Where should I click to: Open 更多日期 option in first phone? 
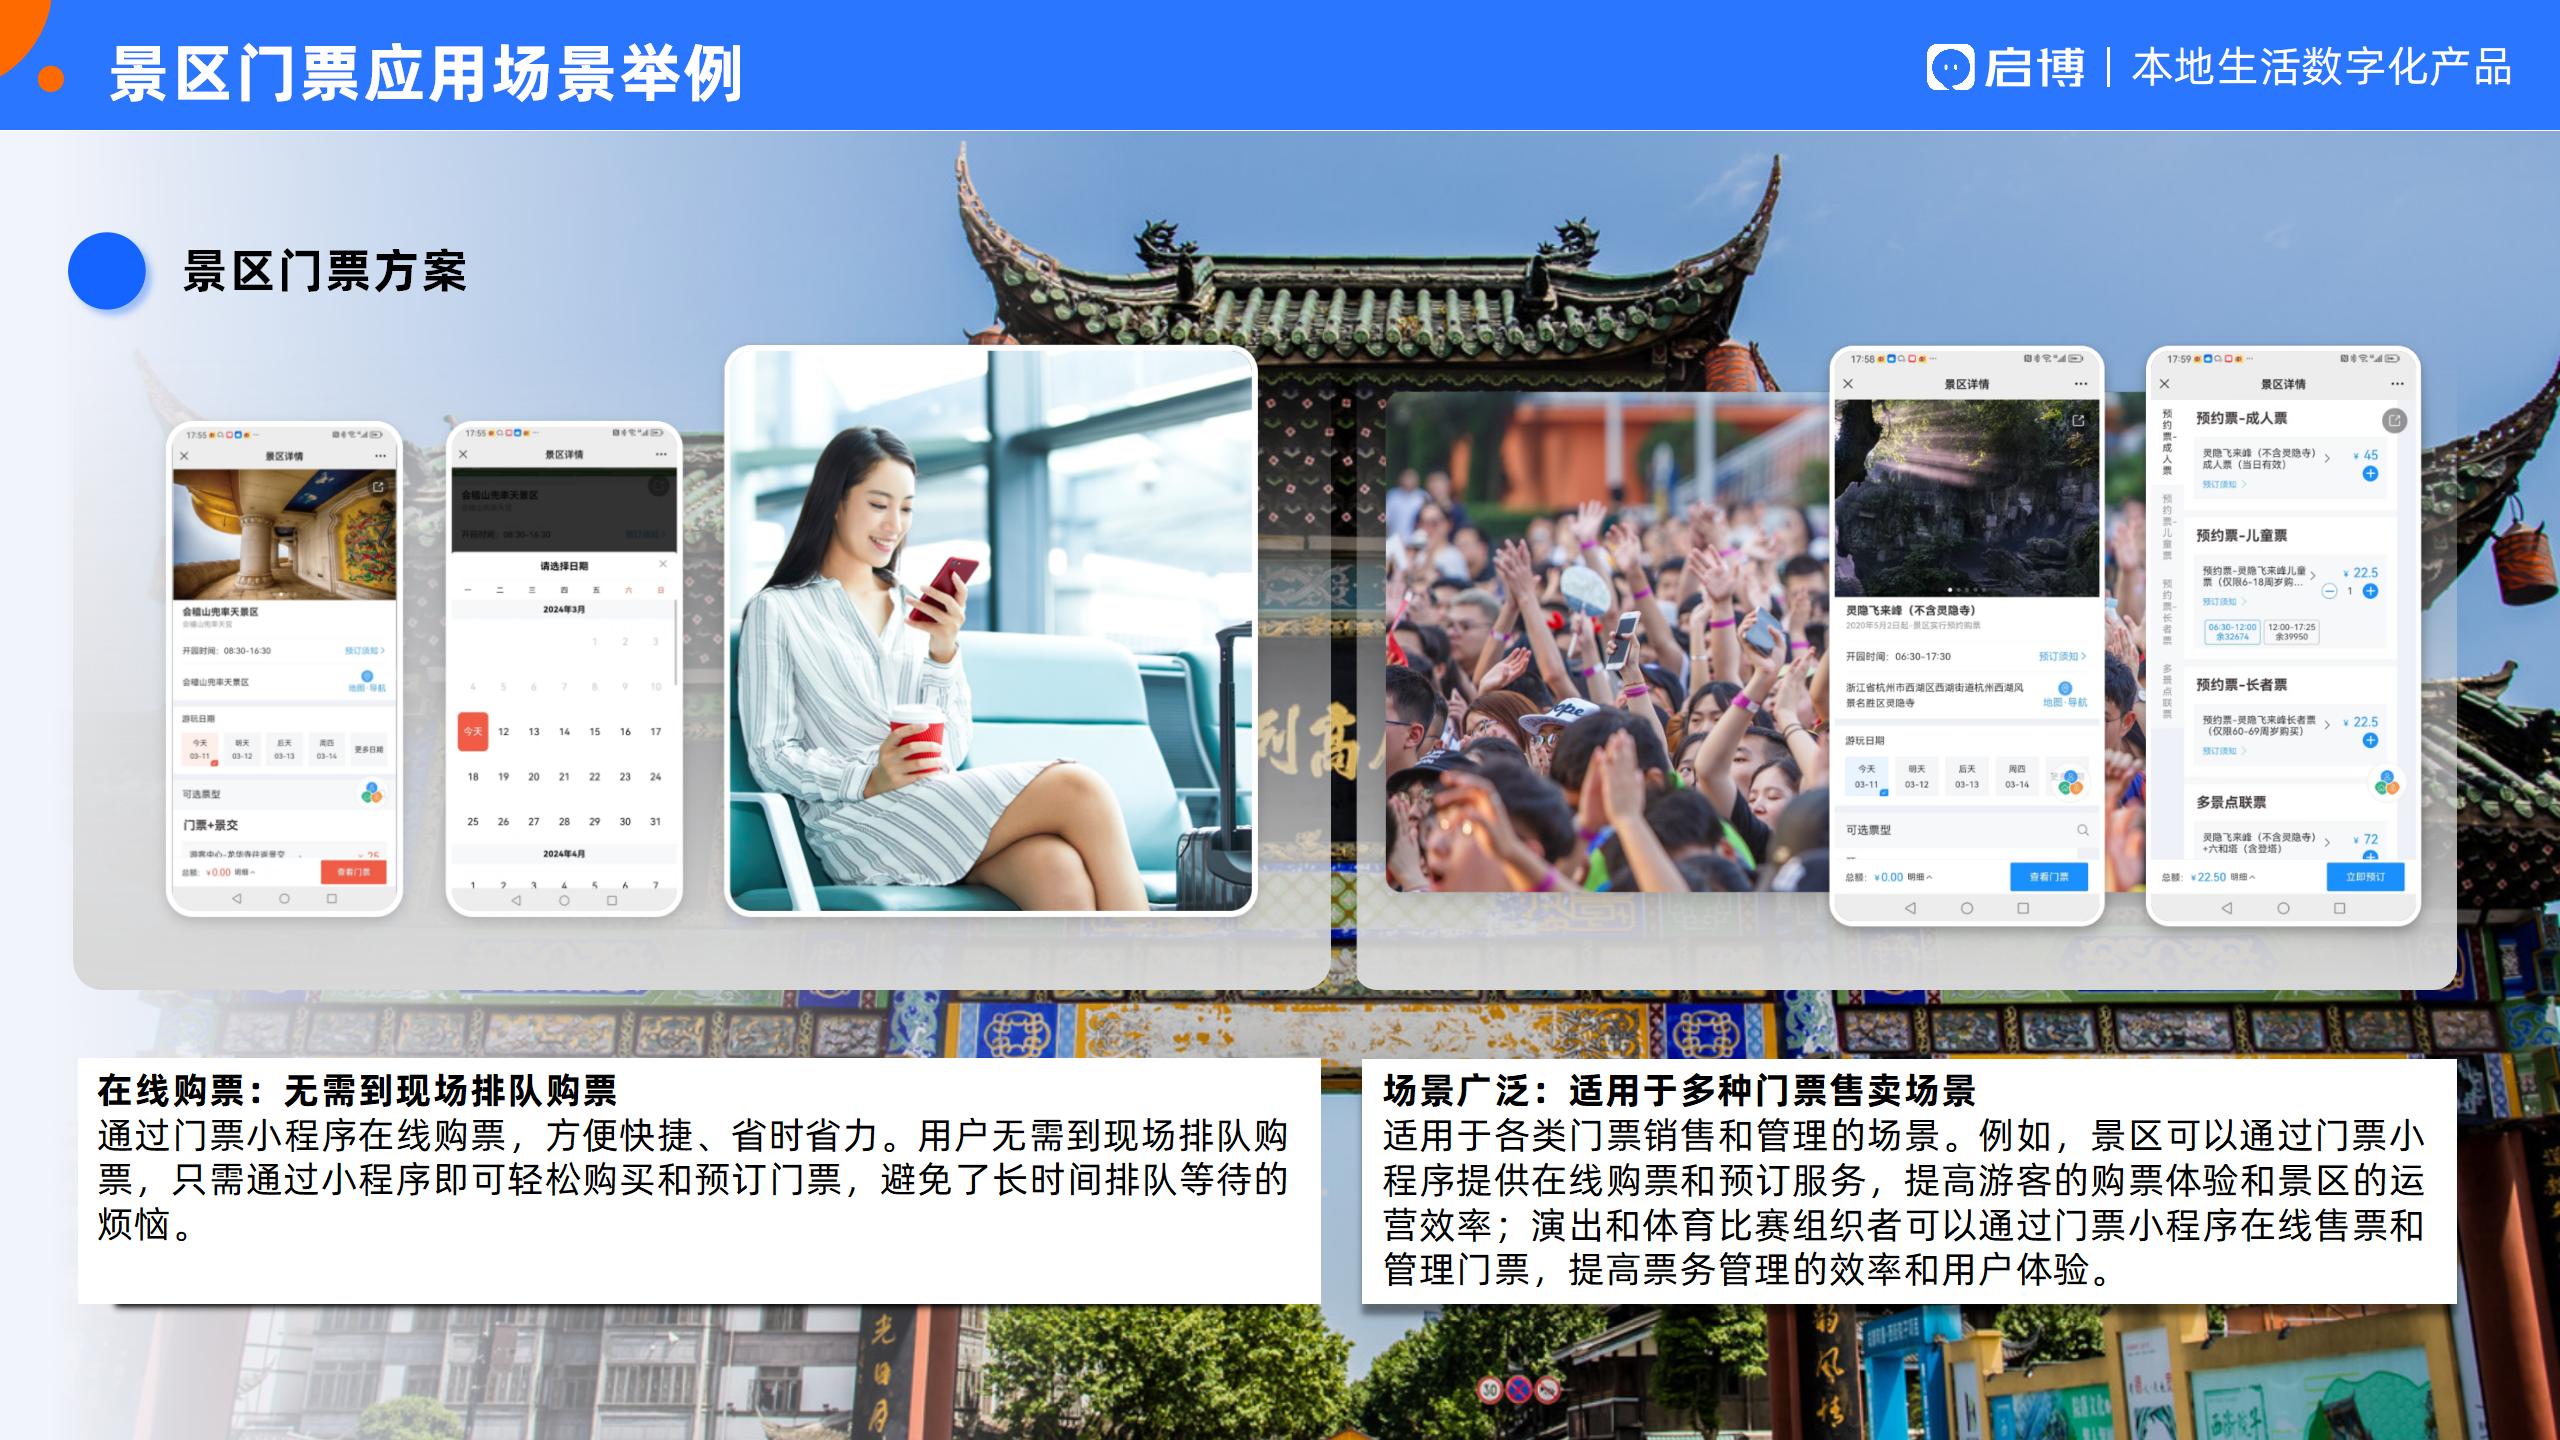[368, 749]
